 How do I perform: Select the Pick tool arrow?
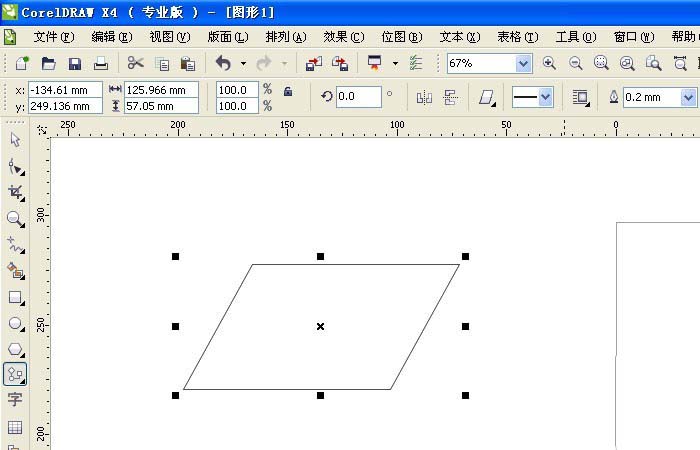[x=15, y=140]
